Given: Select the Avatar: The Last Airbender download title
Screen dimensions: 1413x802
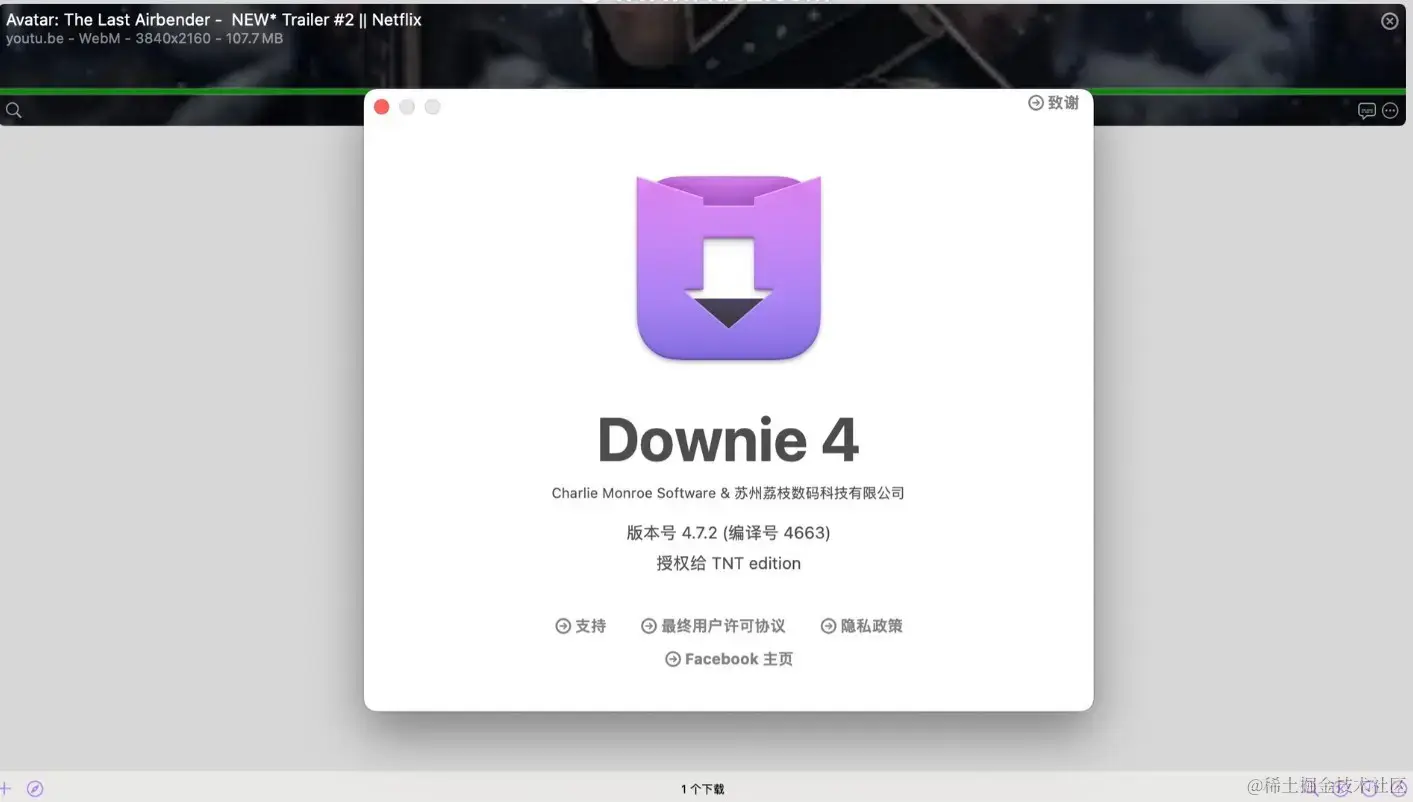Looking at the screenshot, I should pos(214,20).
